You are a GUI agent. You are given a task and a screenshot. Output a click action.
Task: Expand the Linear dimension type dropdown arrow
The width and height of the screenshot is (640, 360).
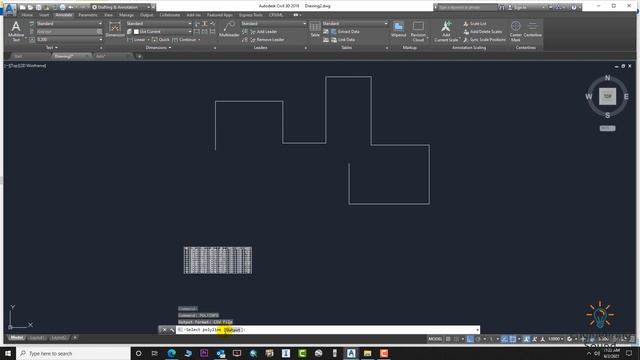coord(148,40)
